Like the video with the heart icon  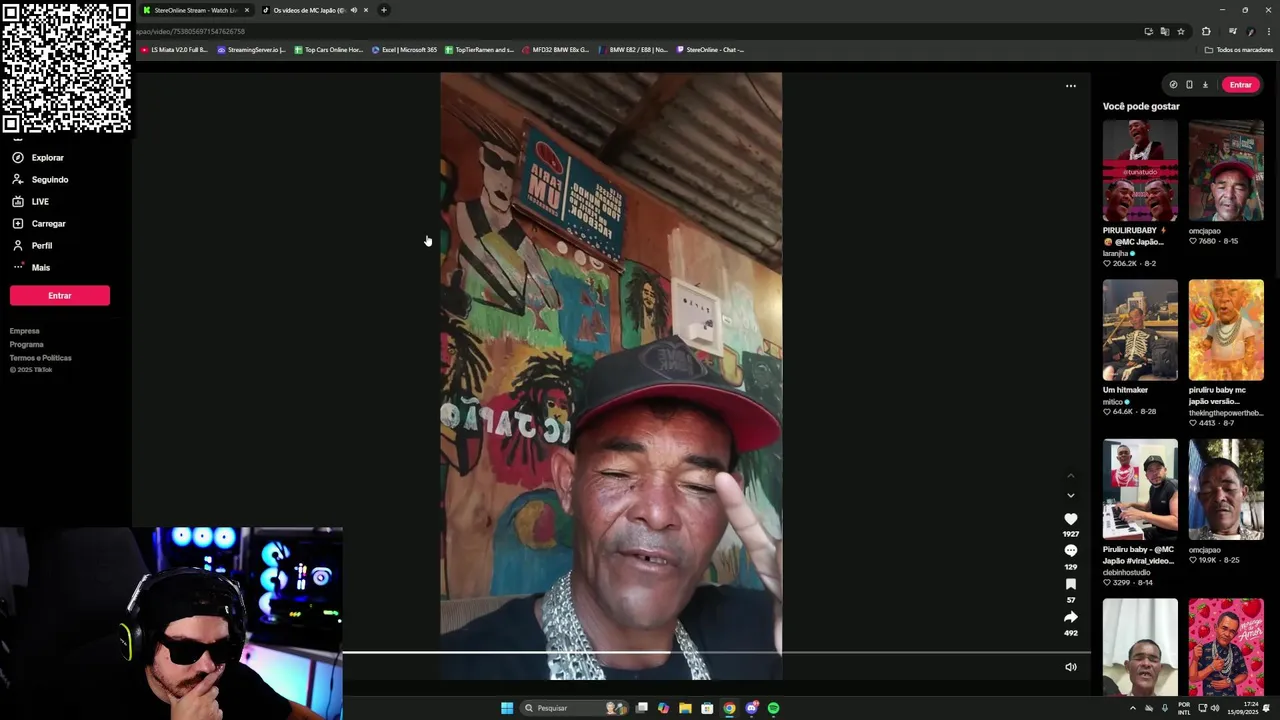(1071, 519)
